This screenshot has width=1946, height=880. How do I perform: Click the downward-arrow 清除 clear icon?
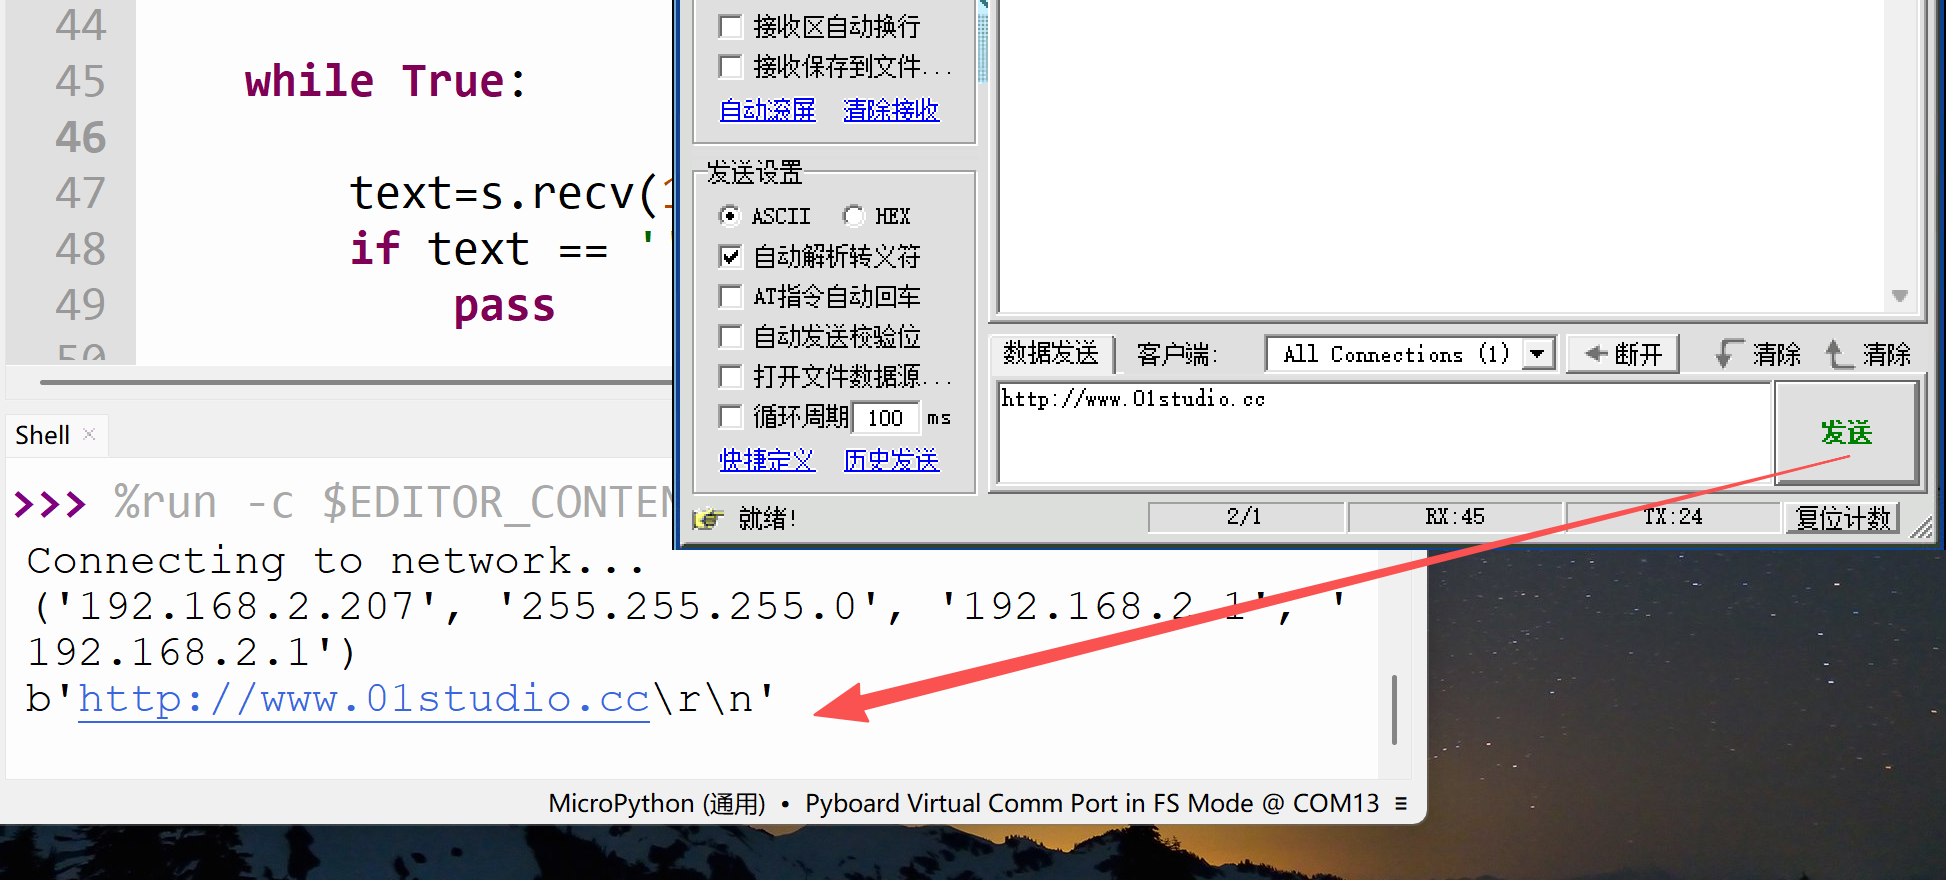[x=1727, y=354]
